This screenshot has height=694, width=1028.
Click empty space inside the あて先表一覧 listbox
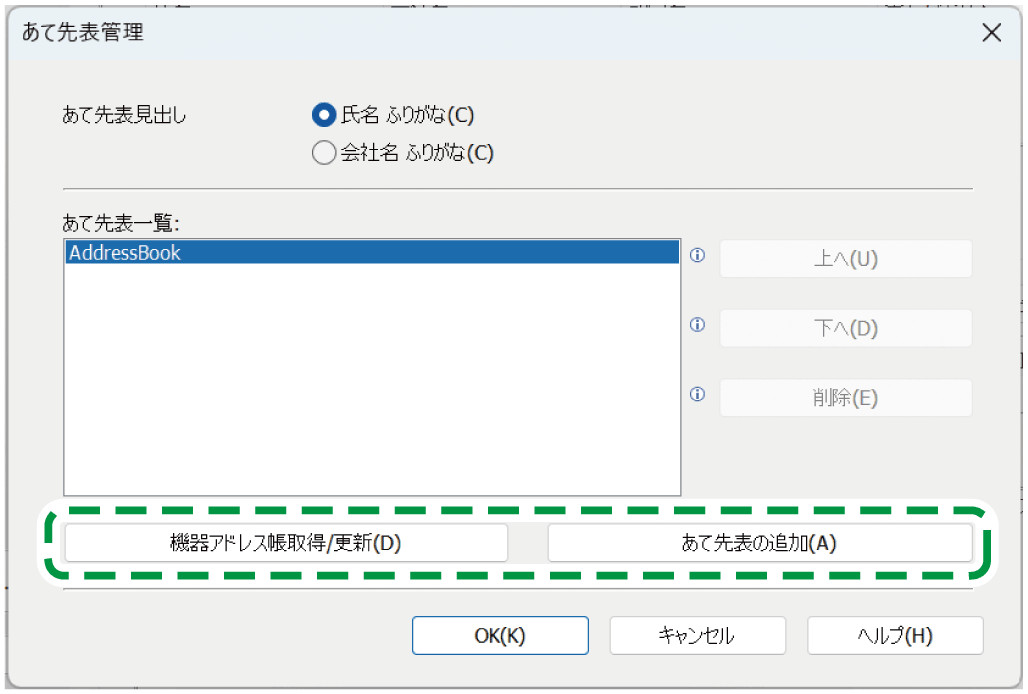tap(370, 400)
